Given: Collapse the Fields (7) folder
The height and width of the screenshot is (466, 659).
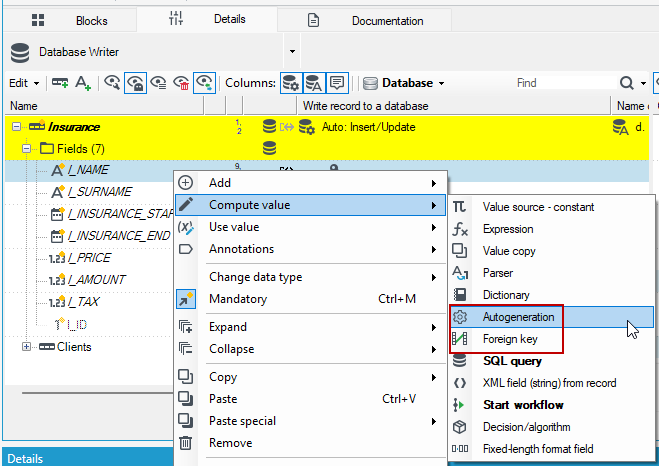Looking at the screenshot, I should pyautogui.click(x=26, y=149).
